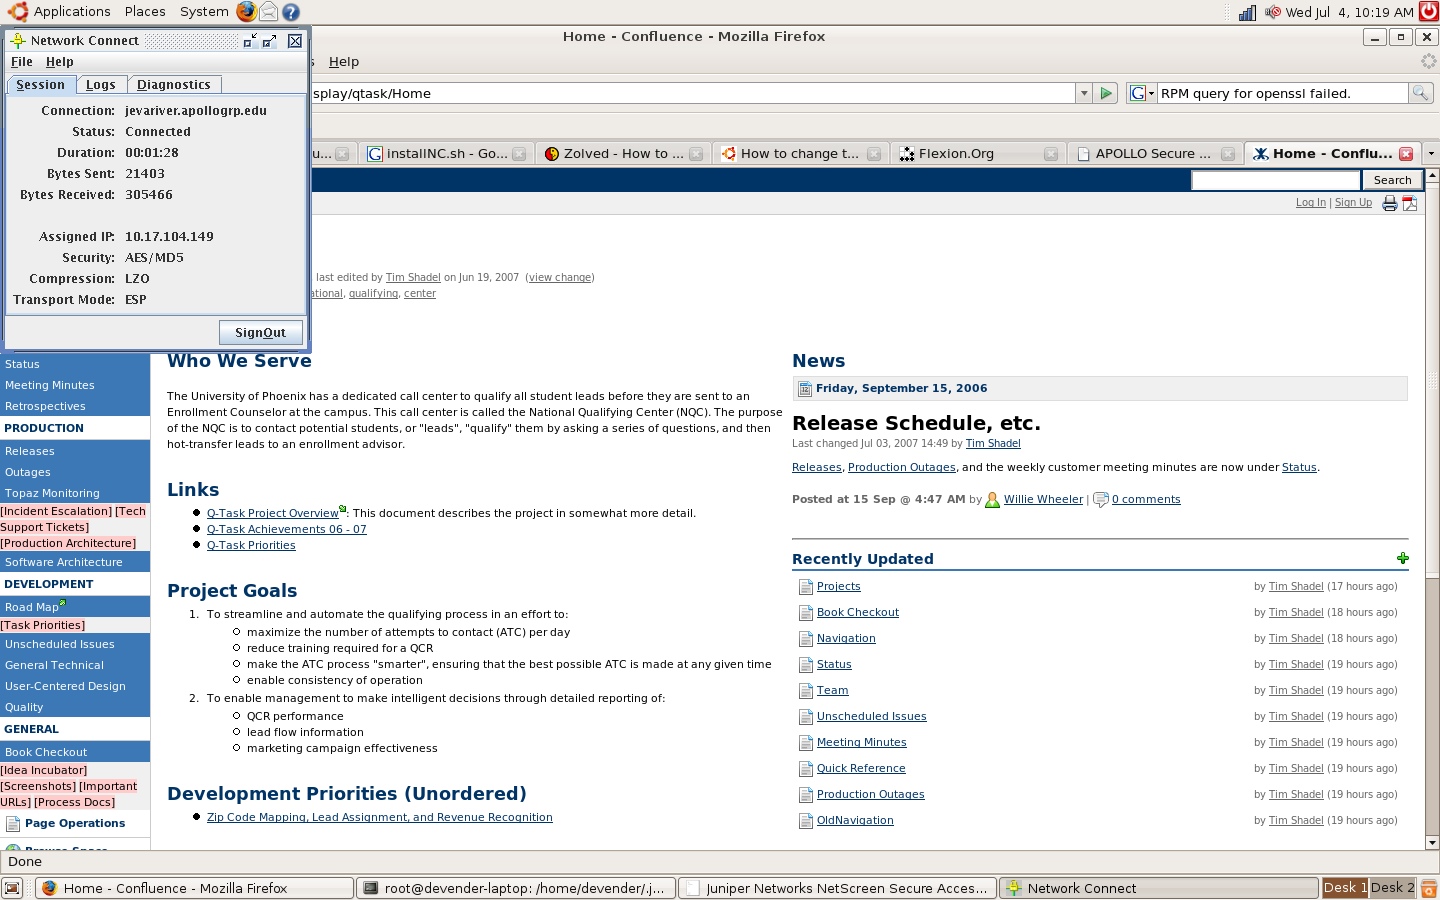Click the volume icon in system tray

coord(1272,12)
